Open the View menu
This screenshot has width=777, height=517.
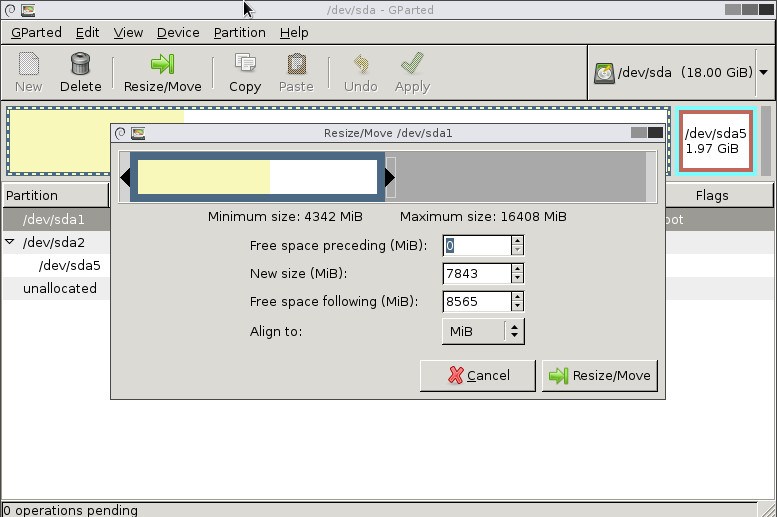(x=128, y=33)
